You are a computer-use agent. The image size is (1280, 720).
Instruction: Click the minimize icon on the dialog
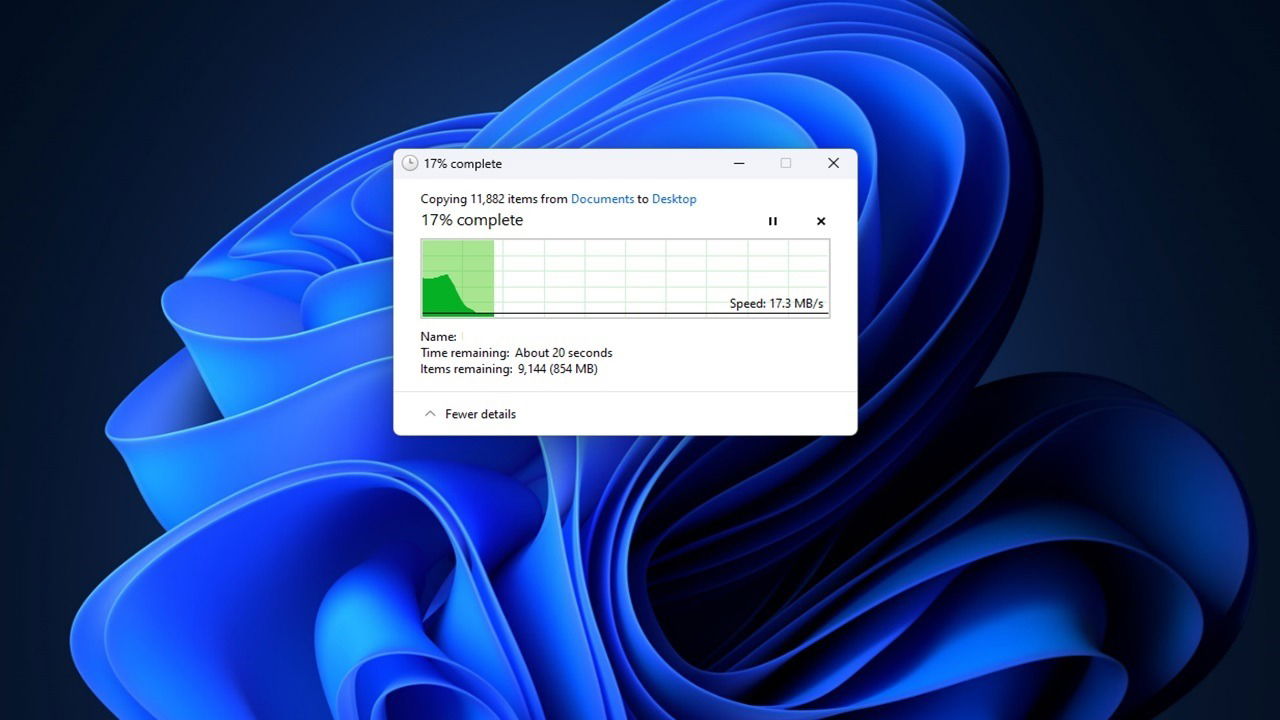click(x=738, y=162)
